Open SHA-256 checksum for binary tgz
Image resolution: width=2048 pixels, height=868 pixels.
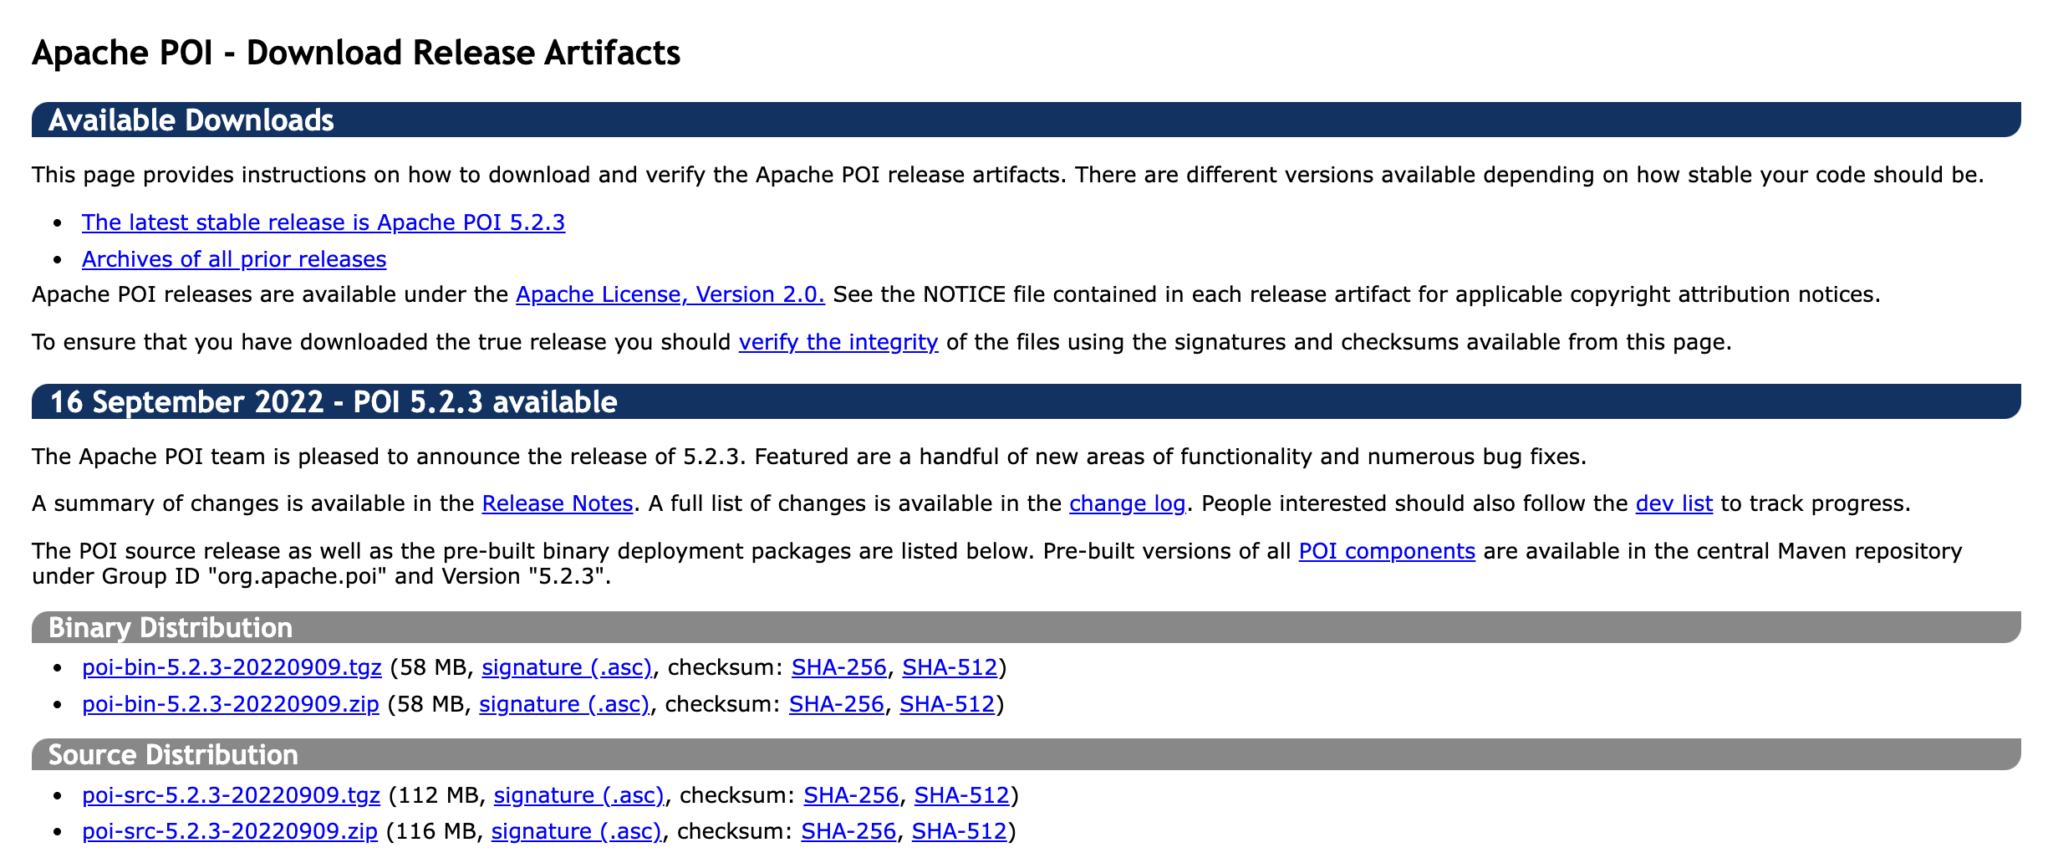point(839,667)
